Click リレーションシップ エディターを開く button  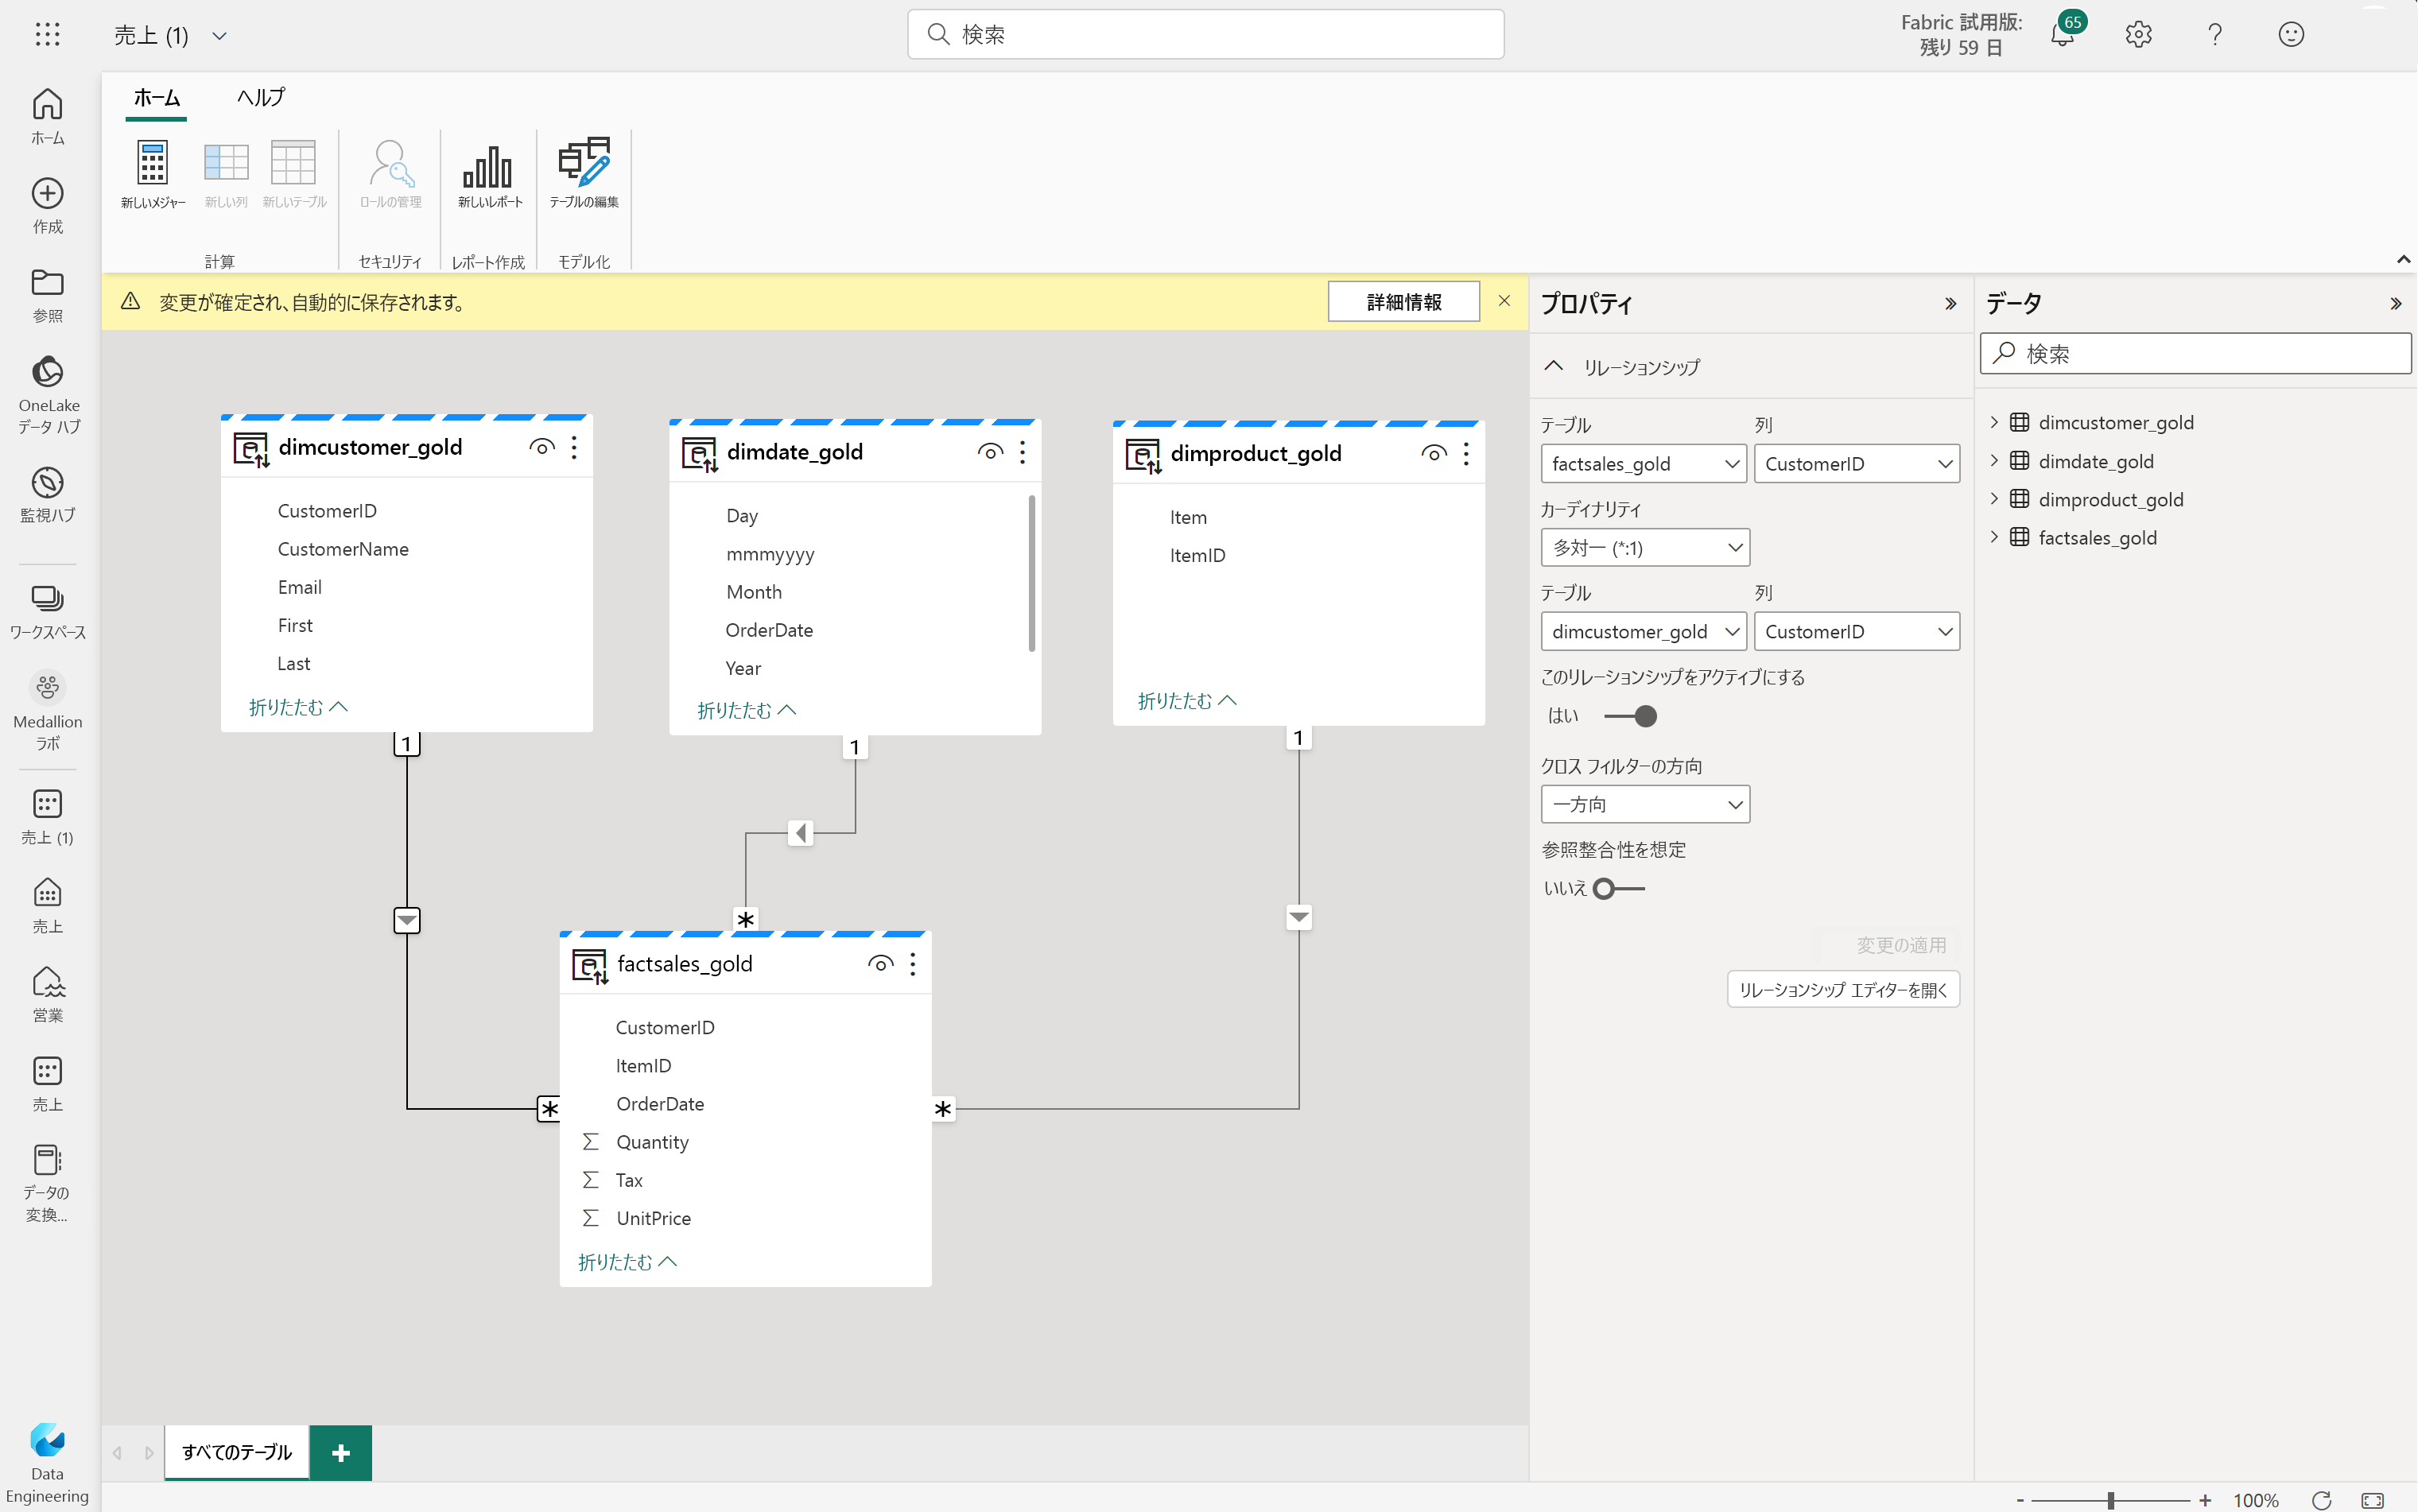pos(1843,990)
